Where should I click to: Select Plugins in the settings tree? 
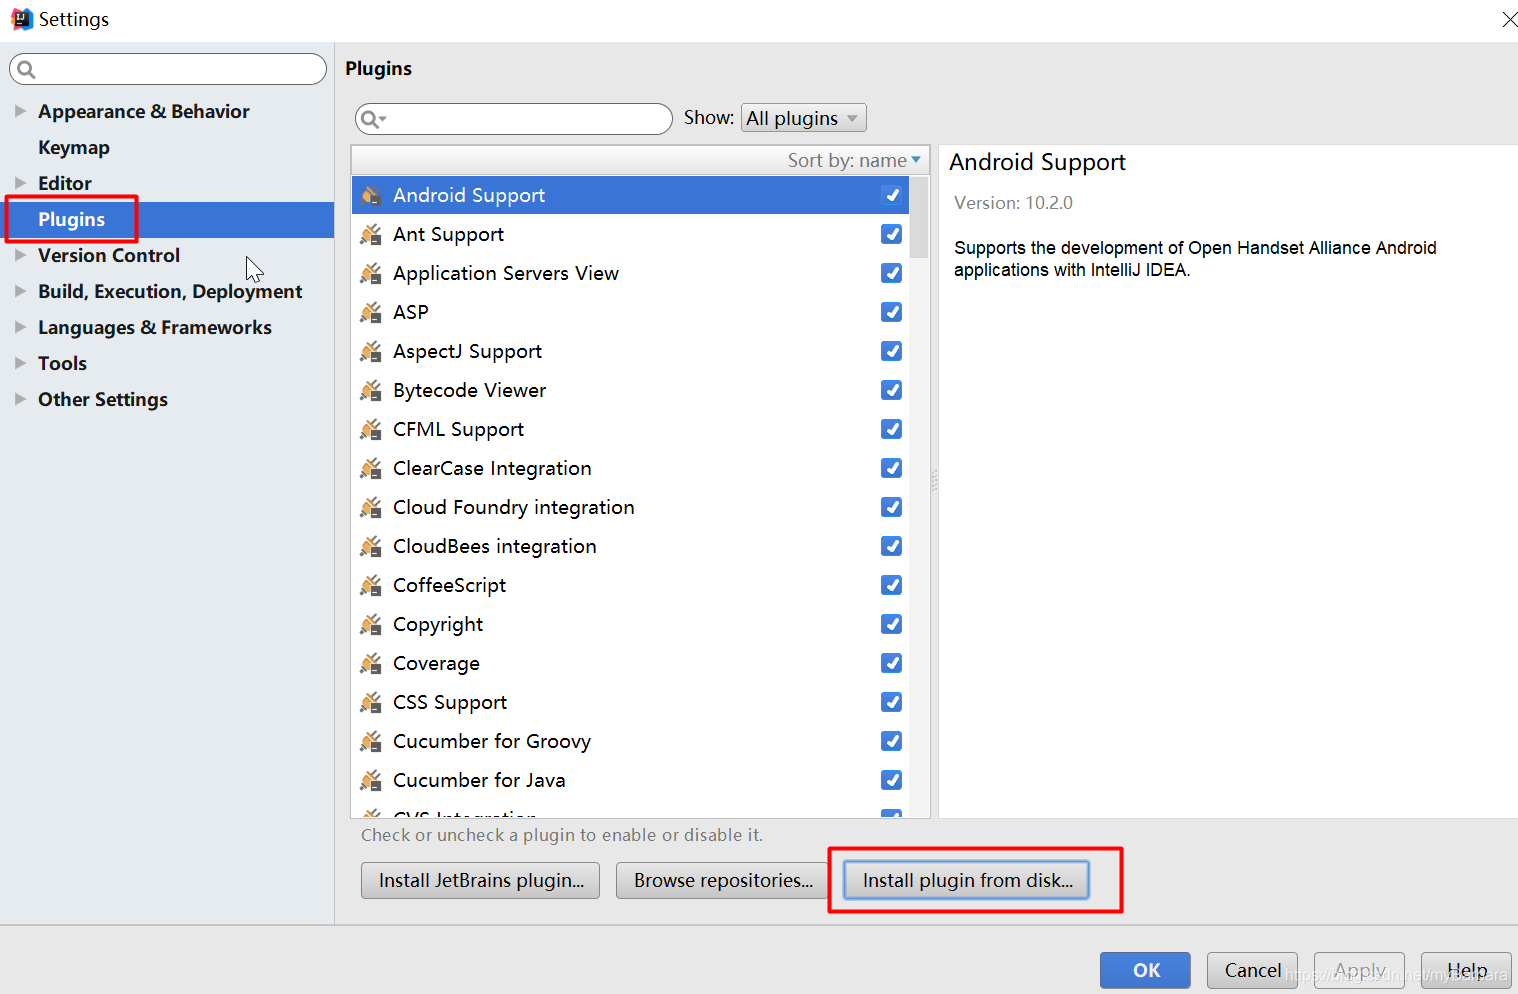click(x=71, y=219)
